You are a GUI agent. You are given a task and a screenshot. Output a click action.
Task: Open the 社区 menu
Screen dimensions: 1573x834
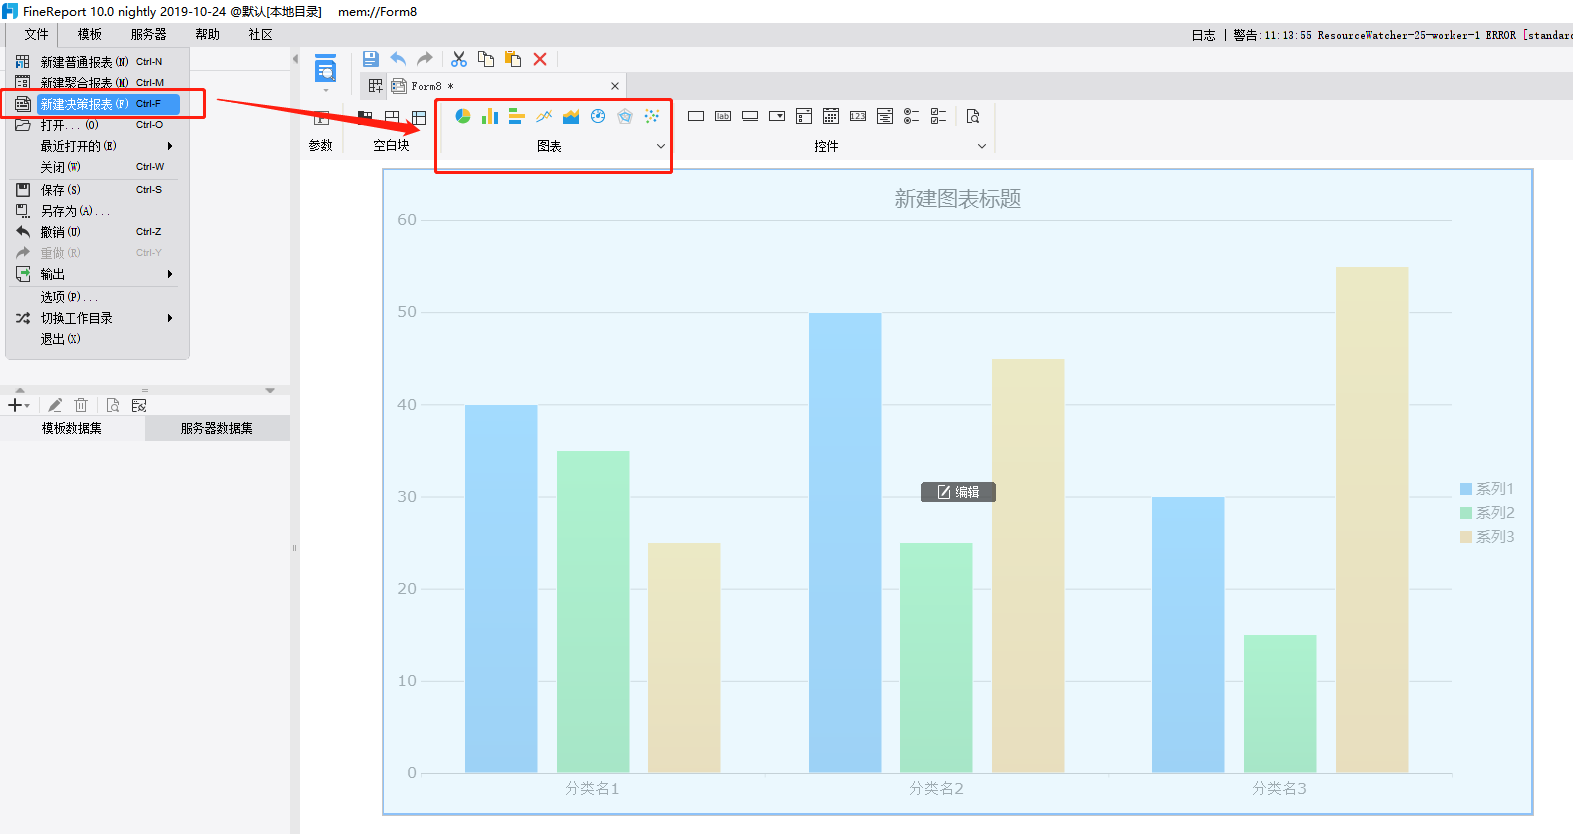260,34
